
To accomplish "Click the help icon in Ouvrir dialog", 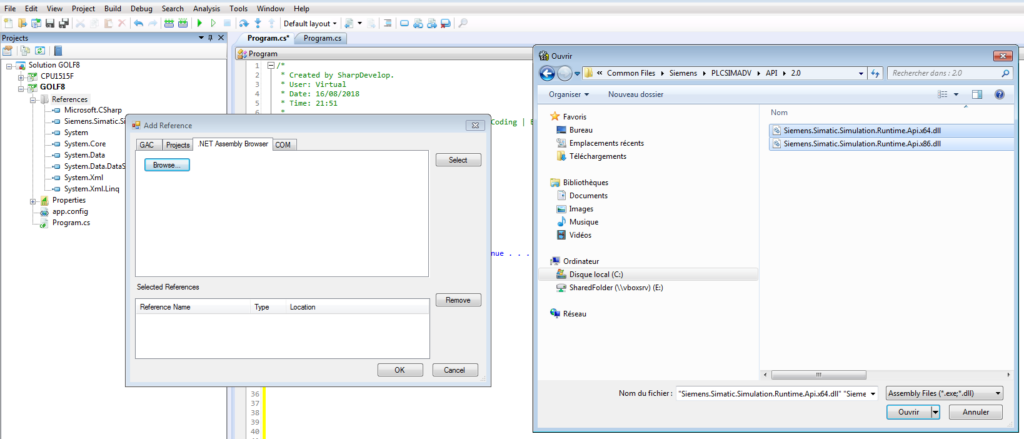I will point(999,95).
